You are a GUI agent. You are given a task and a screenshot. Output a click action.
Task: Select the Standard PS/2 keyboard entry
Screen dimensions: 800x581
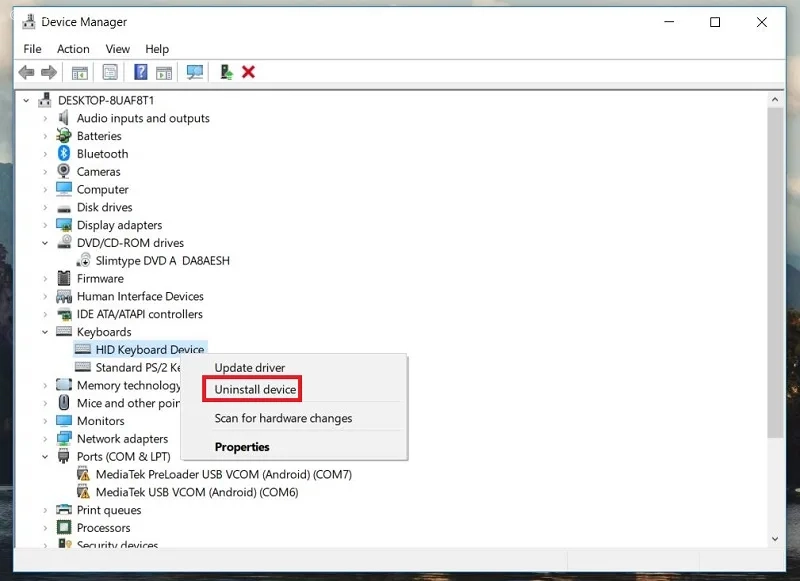pyautogui.click(x=138, y=367)
